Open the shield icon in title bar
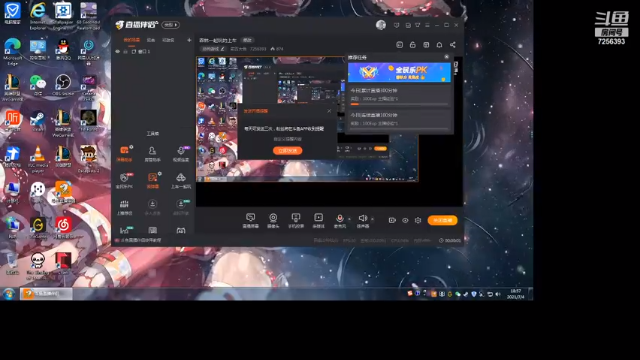Image resolution: width=640 pixels, height=360 pixels. tap(396, 25)
